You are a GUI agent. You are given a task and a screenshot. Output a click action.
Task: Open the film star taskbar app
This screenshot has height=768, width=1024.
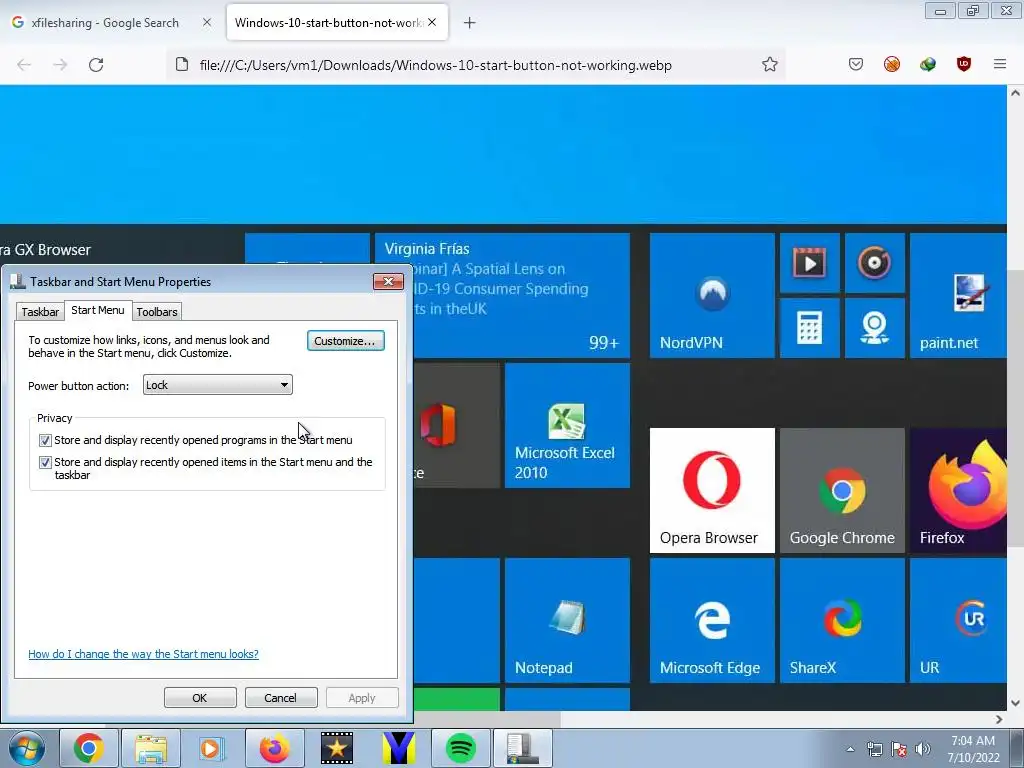336,748
